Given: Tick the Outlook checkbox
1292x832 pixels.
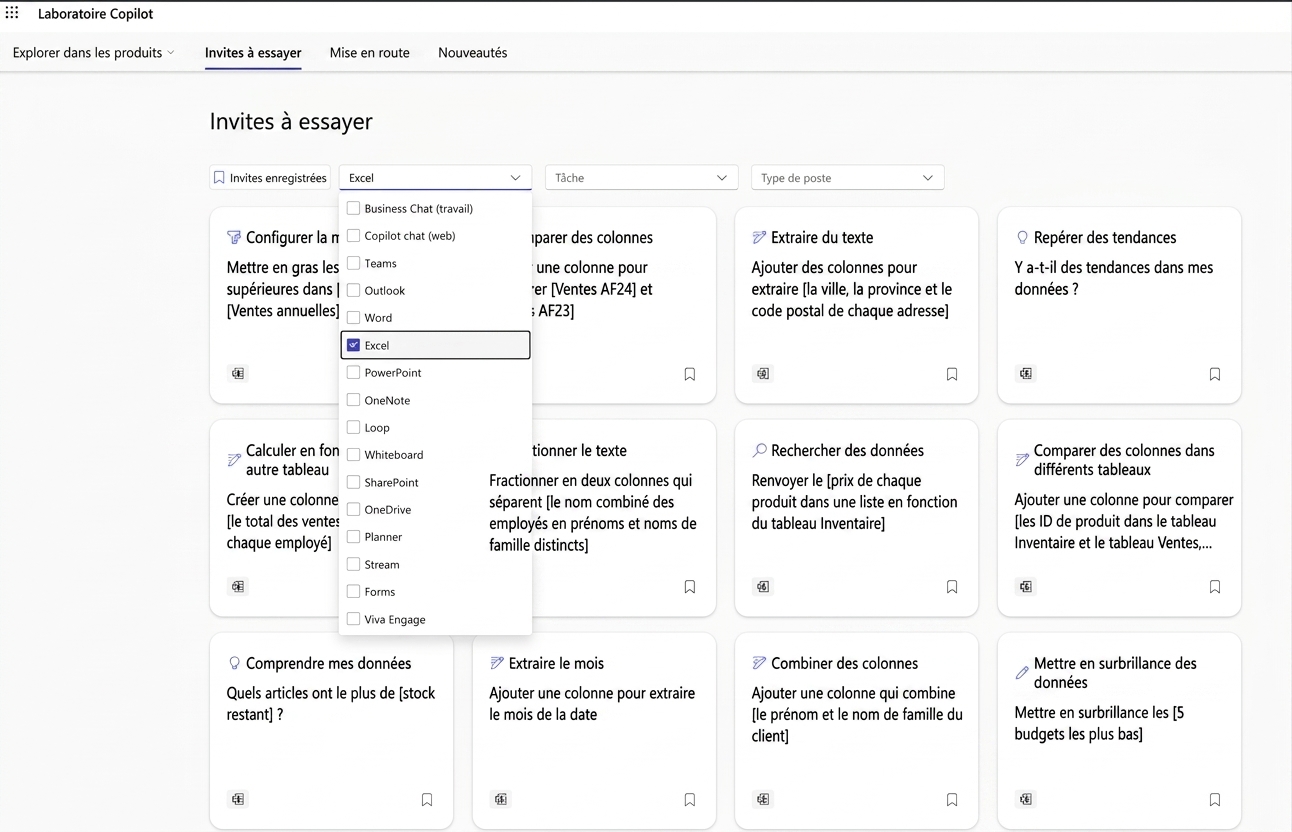Looking at the screenshot, I should click(x=353, y=290).
